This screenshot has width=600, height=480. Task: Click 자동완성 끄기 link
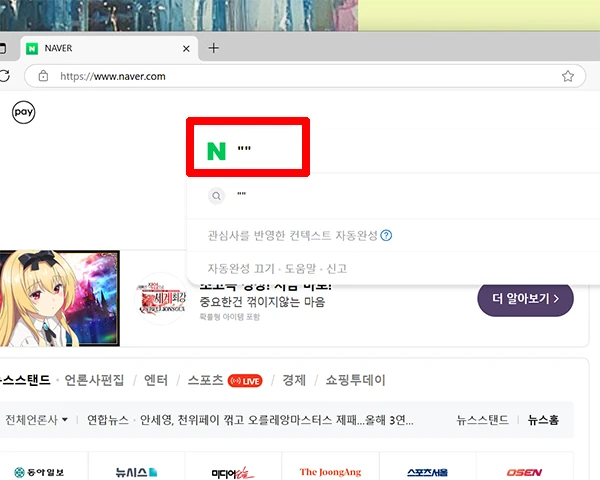click(x=241, y=268)
